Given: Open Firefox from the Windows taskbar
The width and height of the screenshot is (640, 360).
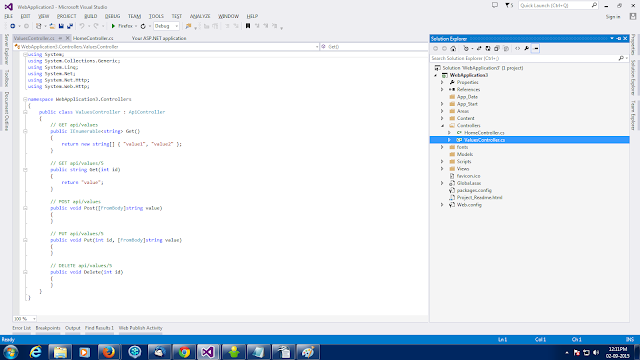Looking at the screenshot, I should tap(109, 352).
